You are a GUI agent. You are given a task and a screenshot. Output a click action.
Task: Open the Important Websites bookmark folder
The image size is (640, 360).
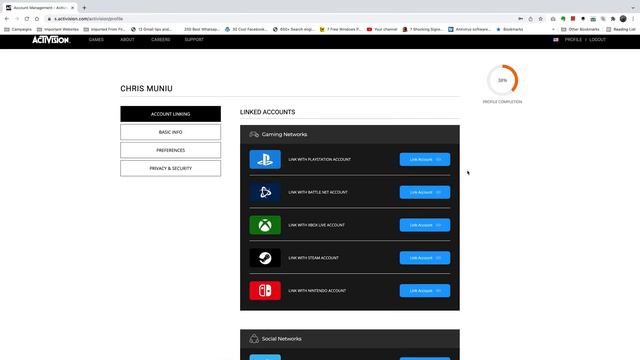[58, 29]
